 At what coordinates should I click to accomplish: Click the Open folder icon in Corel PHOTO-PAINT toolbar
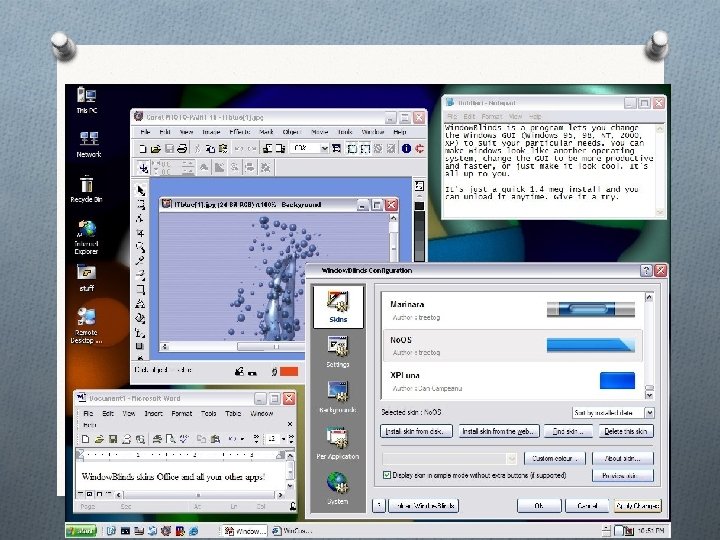[156, 149]
